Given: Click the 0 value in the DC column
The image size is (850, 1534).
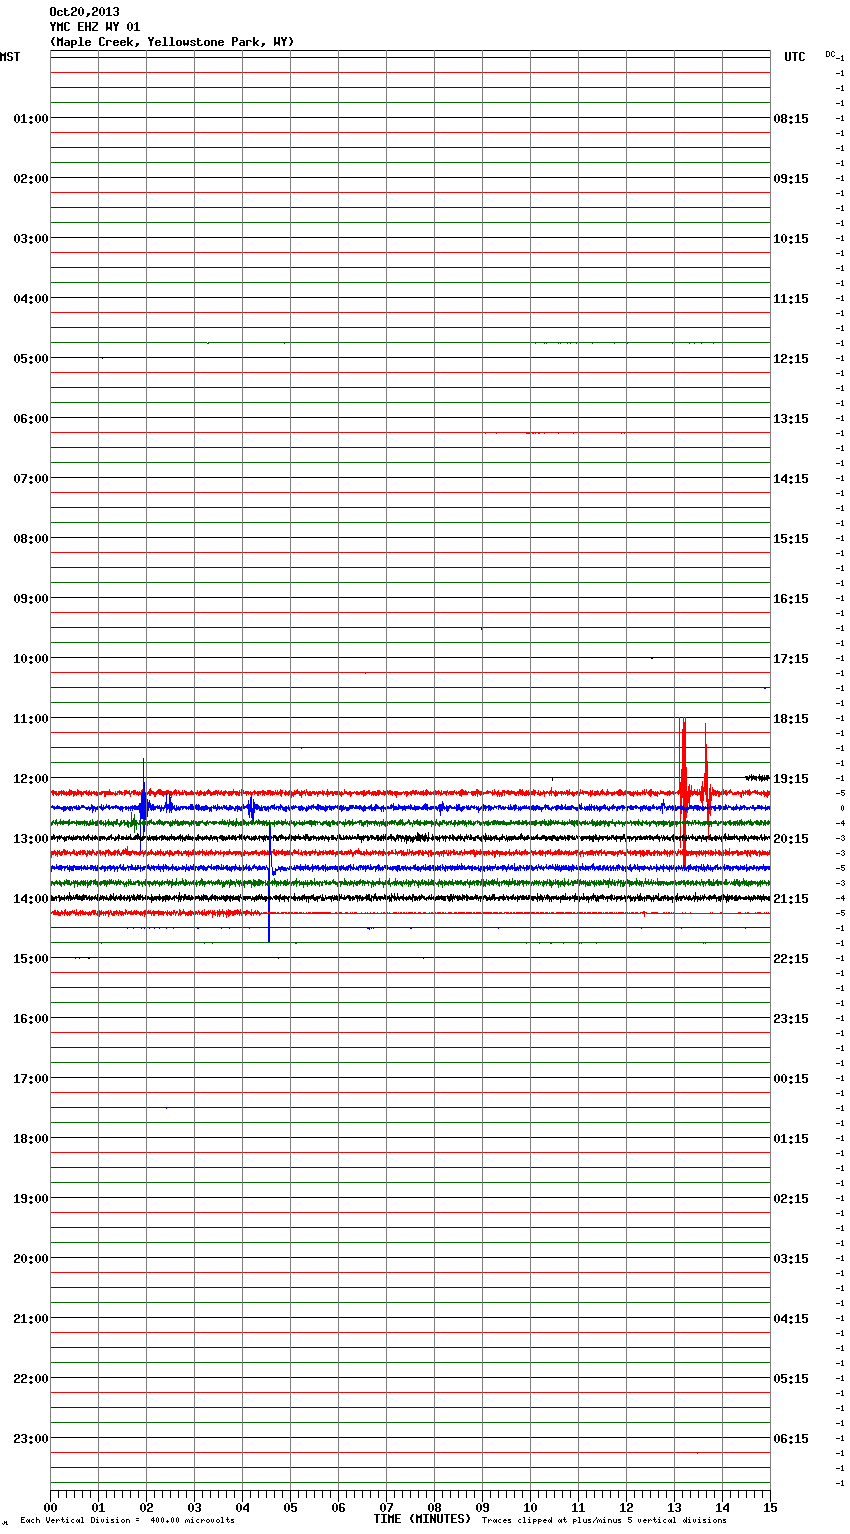Looking at the screenshot, I should (x=842, y=808).
